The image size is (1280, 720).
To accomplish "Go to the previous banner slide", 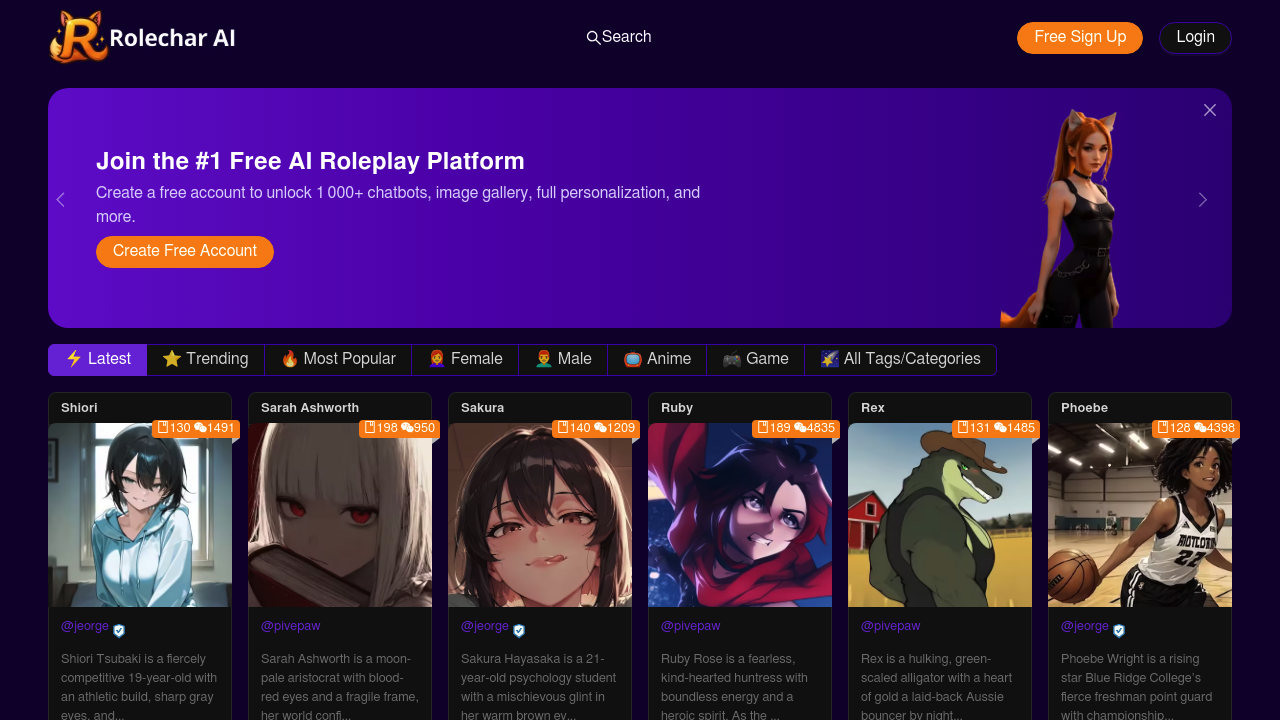I will pyautogui.click(x=60, y=200).
